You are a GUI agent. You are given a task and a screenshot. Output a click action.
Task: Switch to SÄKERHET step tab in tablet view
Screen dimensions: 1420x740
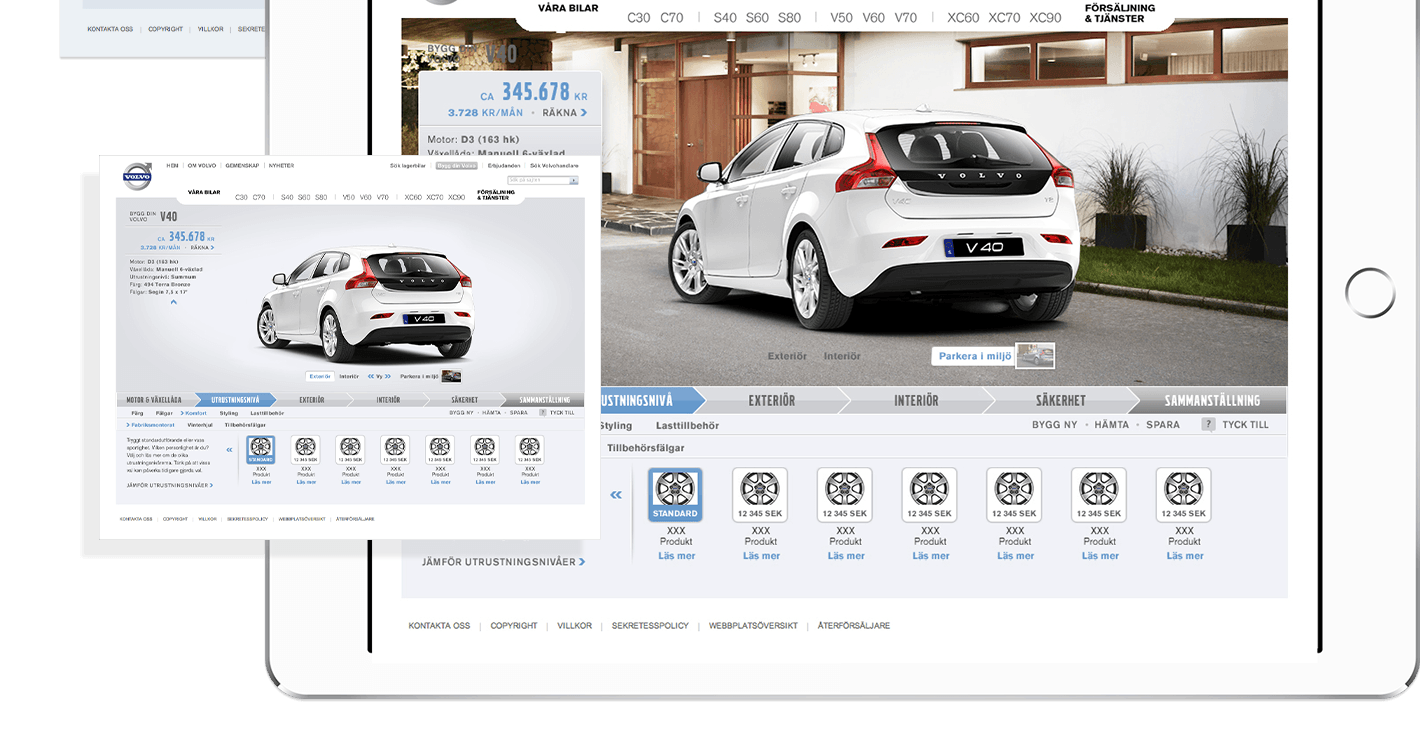pos(1061,400)
